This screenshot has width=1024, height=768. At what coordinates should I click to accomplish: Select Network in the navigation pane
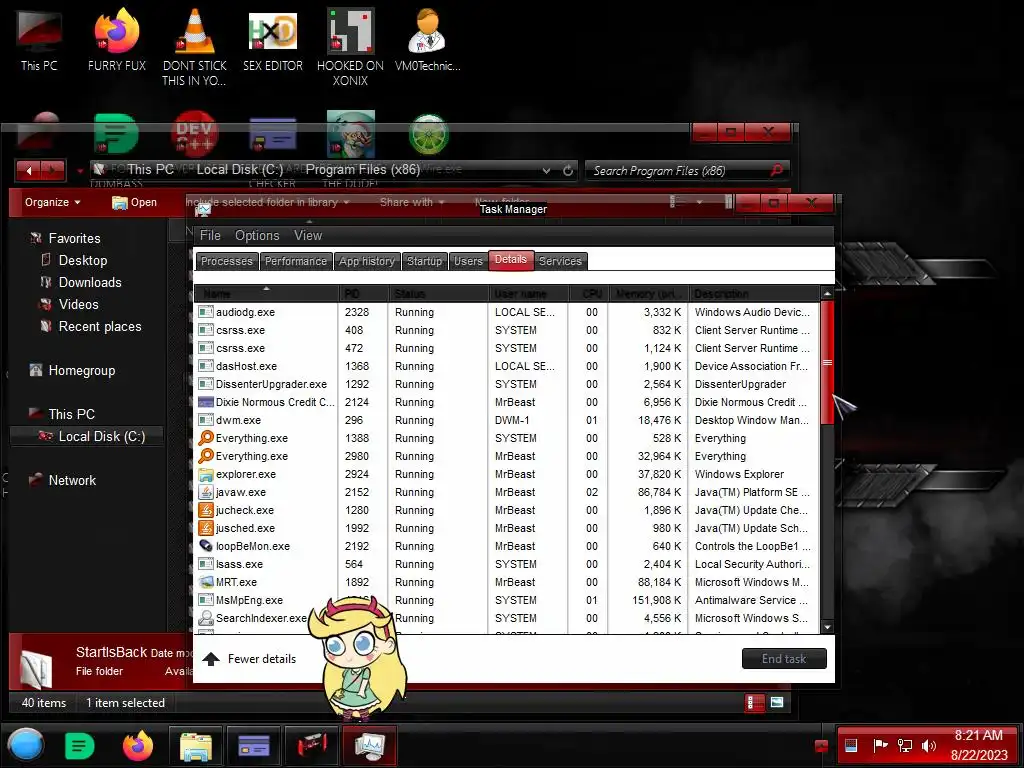click(x=71, y=480)
